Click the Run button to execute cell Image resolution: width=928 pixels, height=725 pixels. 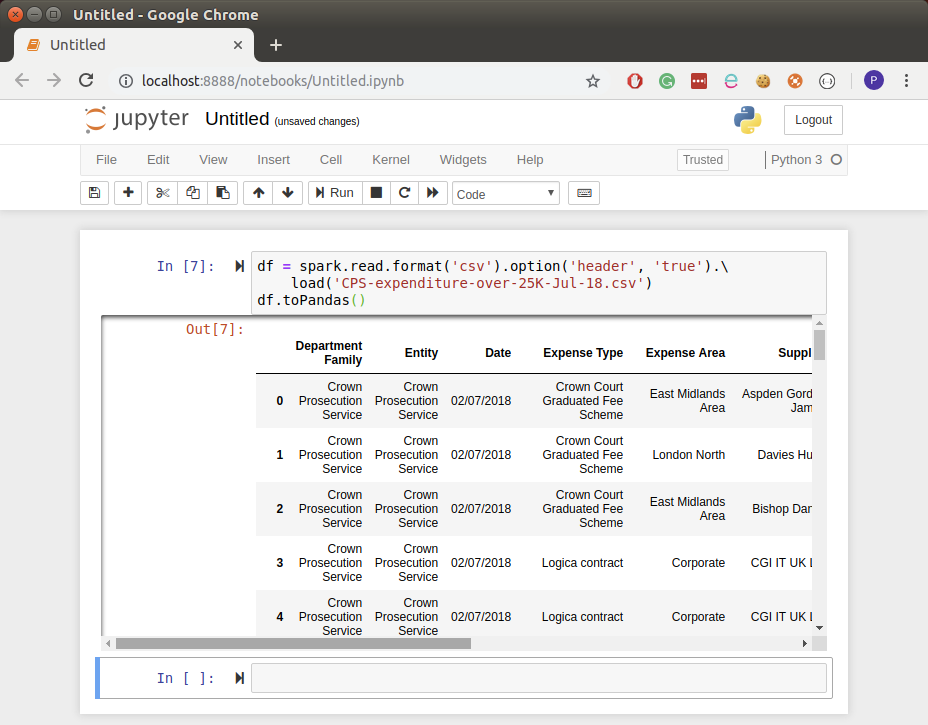334,192
